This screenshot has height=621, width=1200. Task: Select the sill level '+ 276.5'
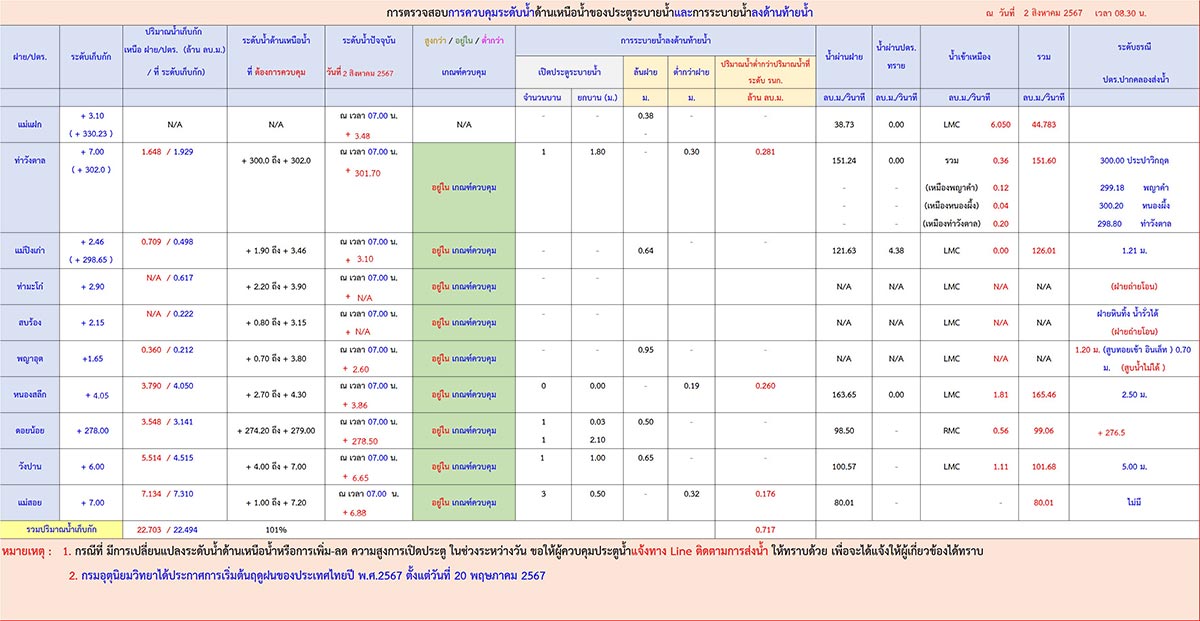pyautogui.click(x=1111, y=433)
